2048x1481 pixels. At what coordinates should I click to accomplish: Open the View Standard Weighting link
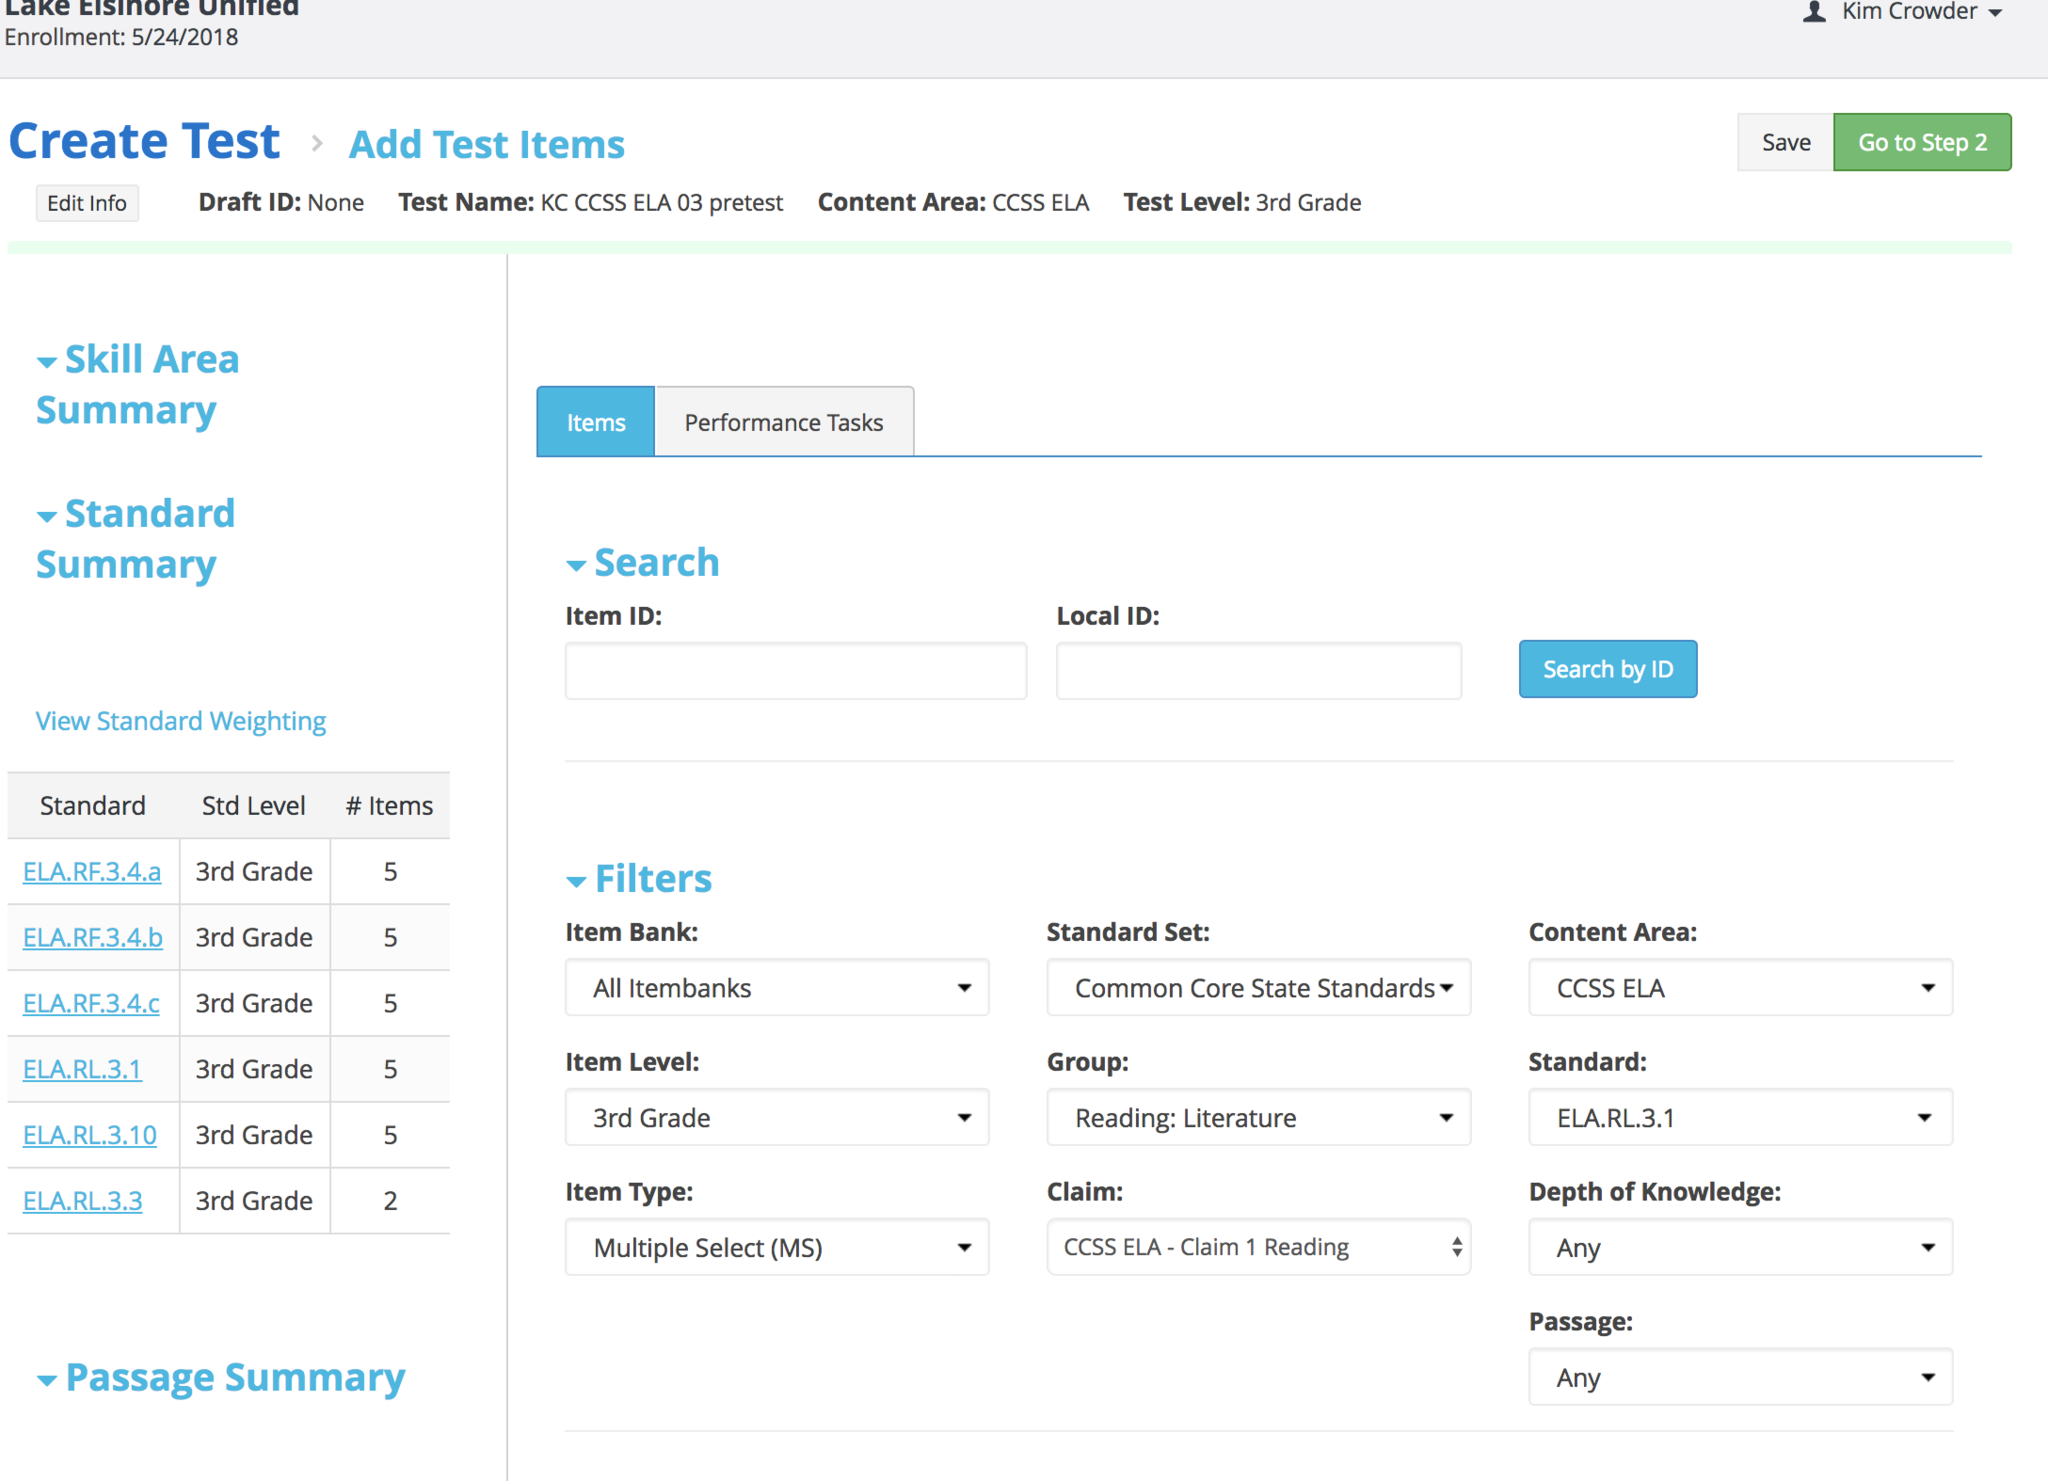pyautogui.click(x=180, y=721)
